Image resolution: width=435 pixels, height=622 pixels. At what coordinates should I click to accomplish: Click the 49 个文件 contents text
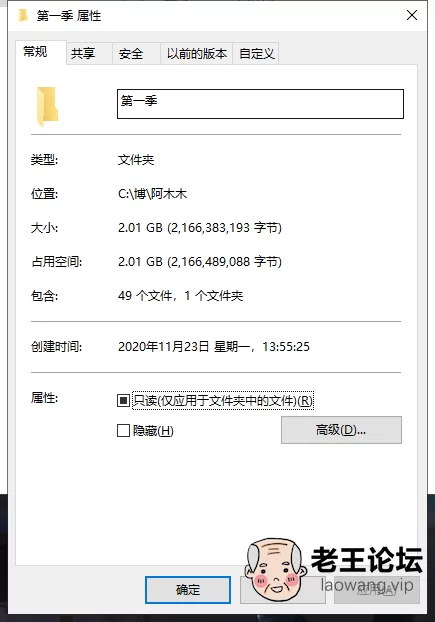145,296
